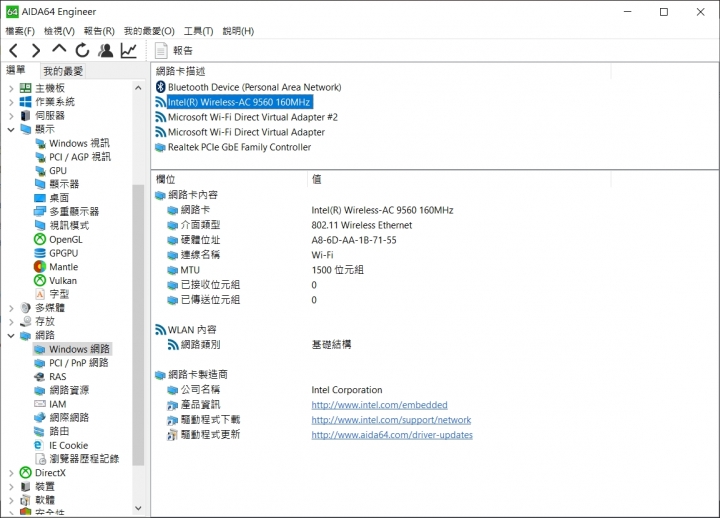Click the 報告 report button
The height and width of the screenshot is (518, 720).
point(174,51)
